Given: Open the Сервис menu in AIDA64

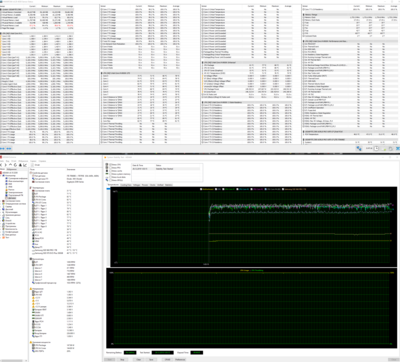Looking at the screenshot, I should click(x=33, y=161).
